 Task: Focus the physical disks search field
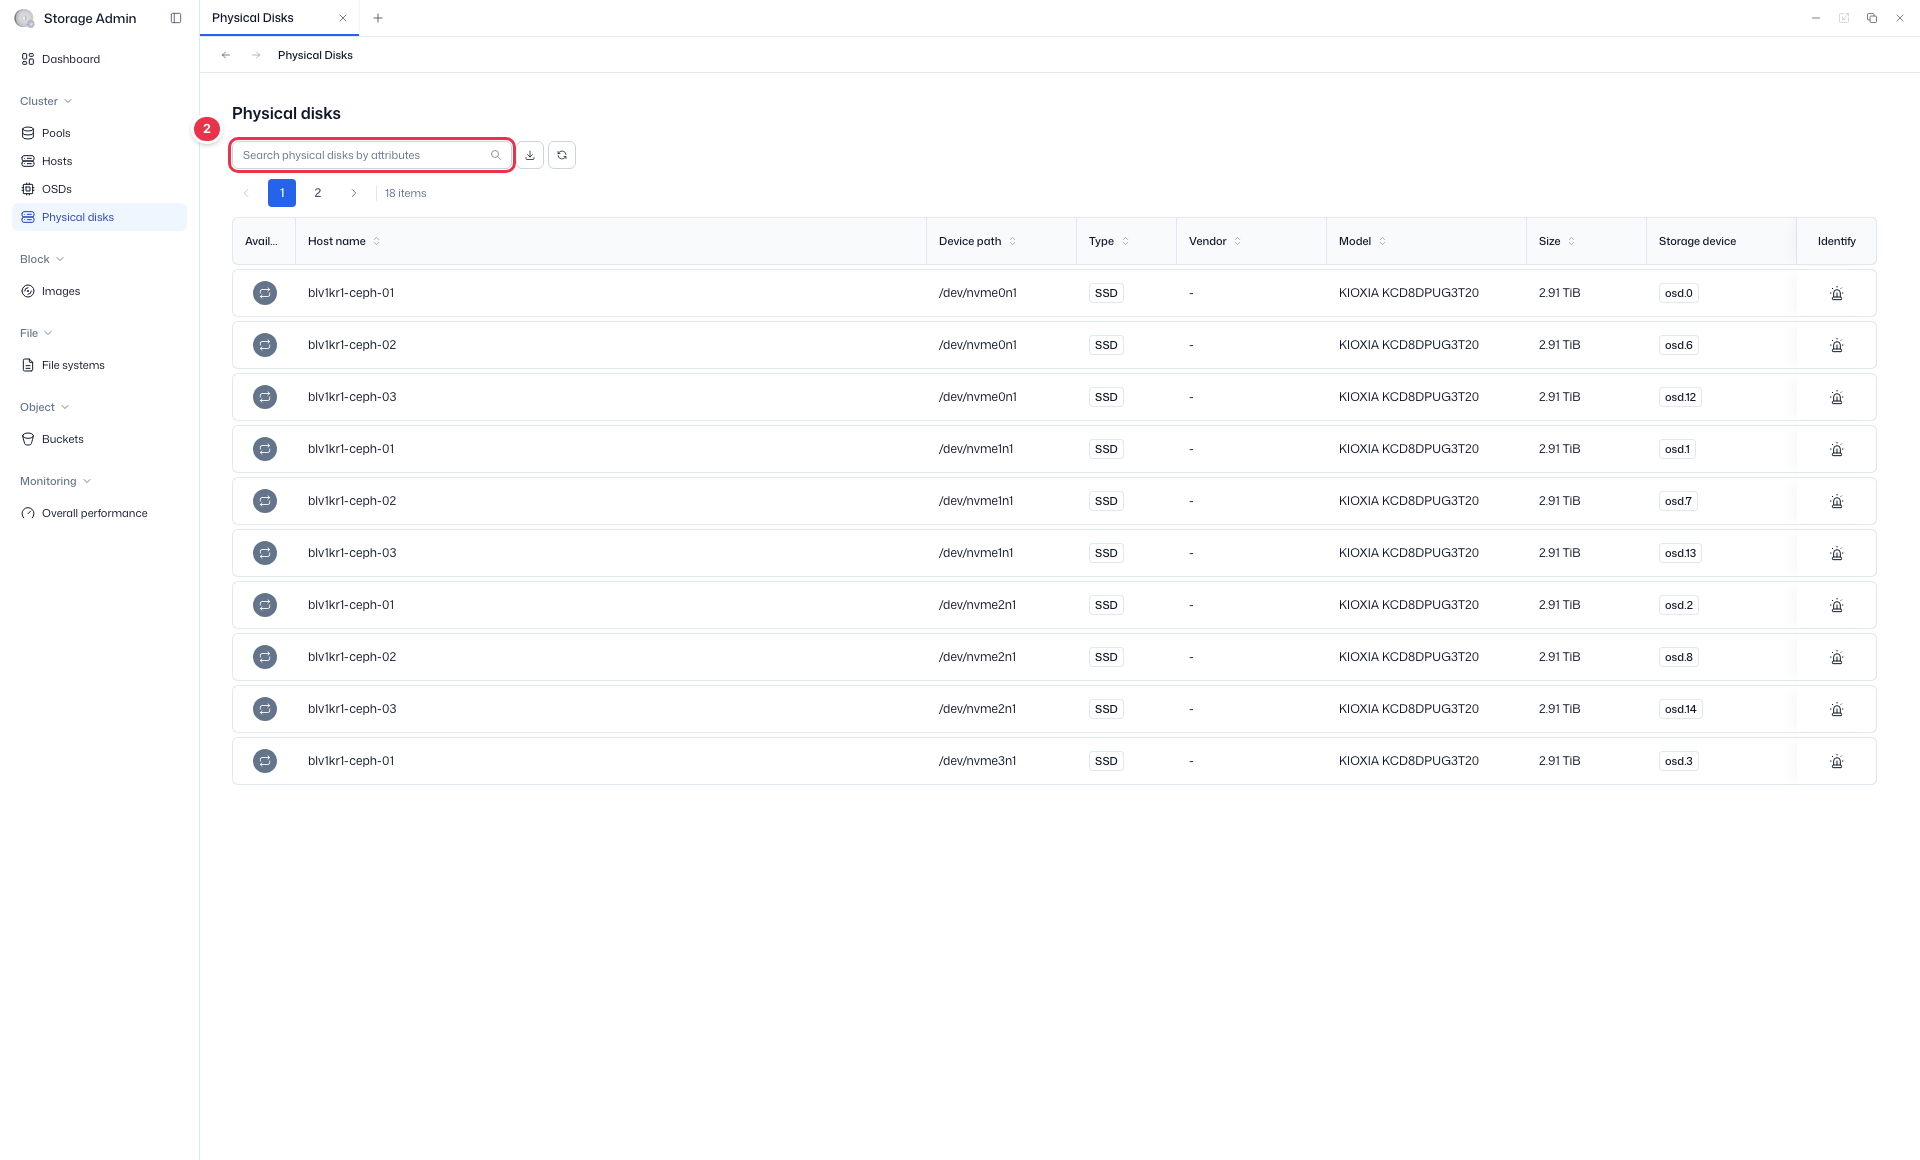[372, 155]
